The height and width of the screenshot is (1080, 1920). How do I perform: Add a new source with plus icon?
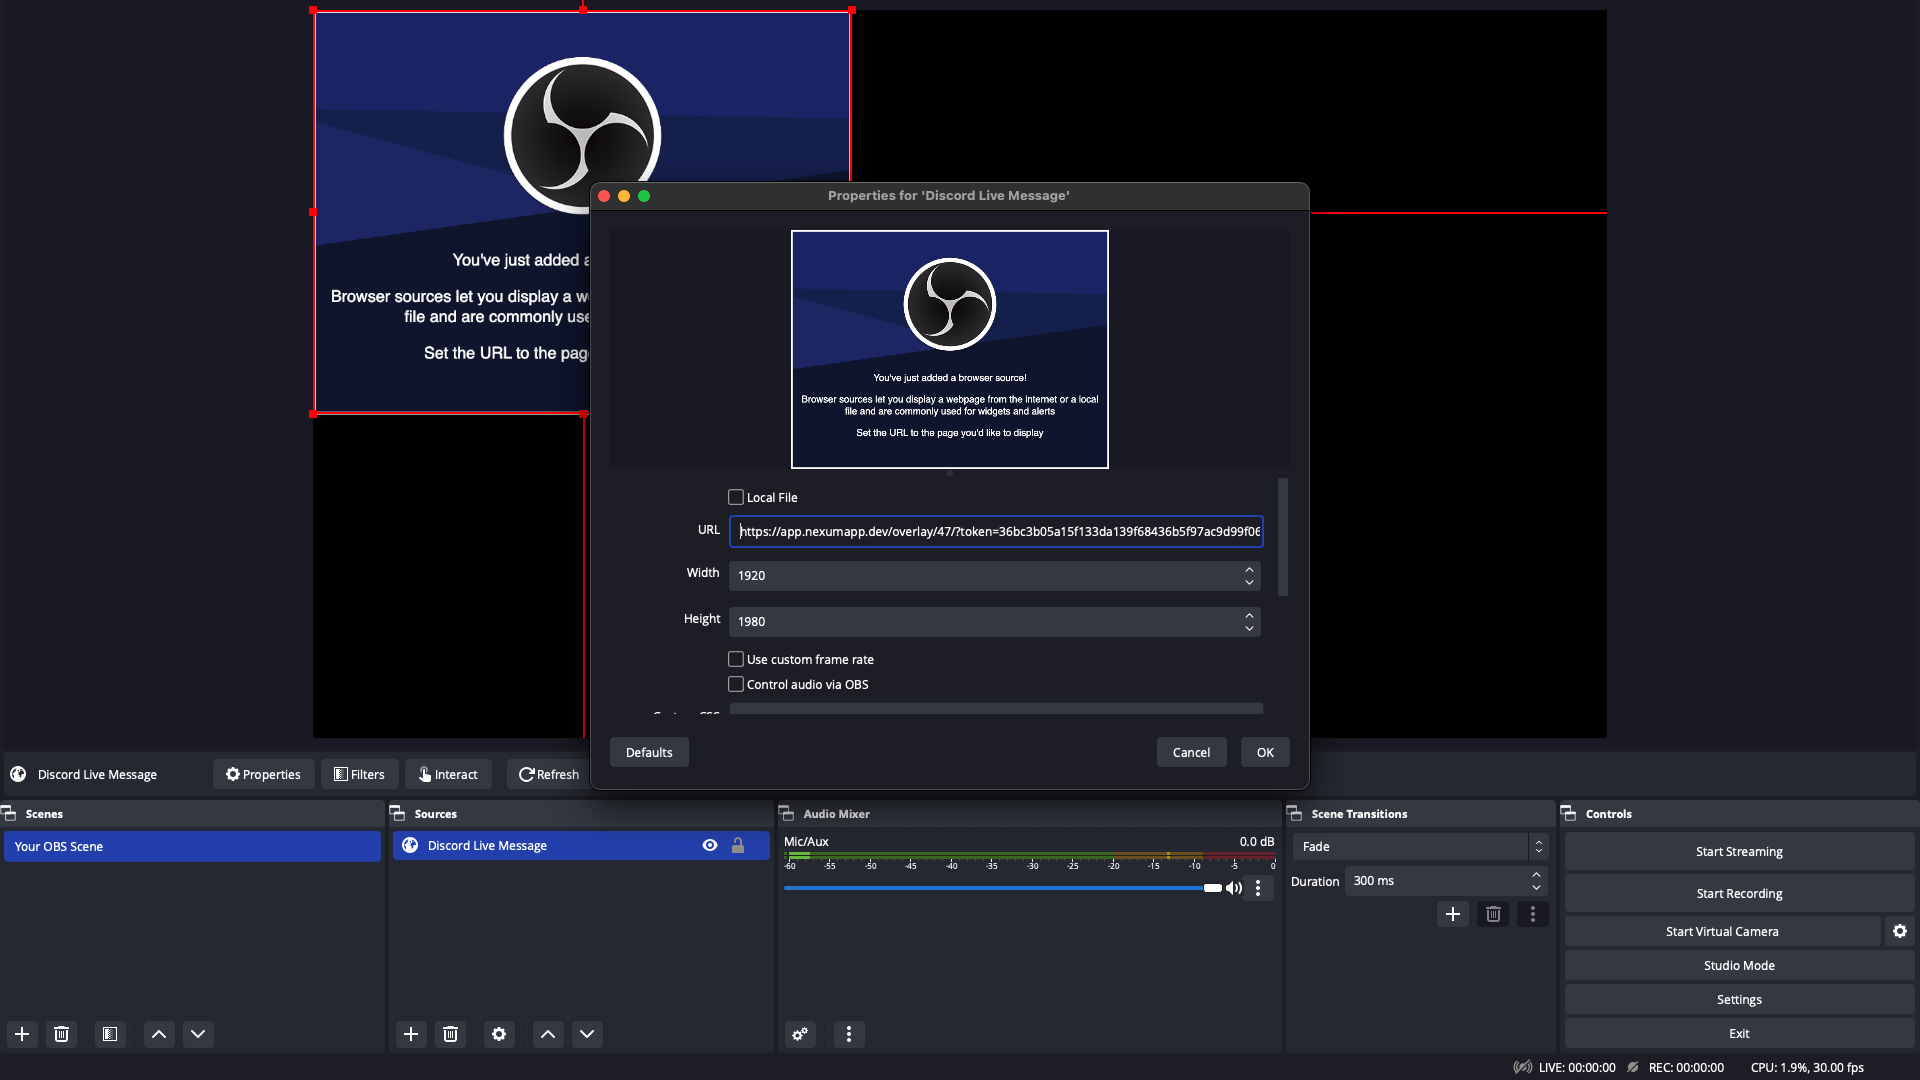point(411,1034)
